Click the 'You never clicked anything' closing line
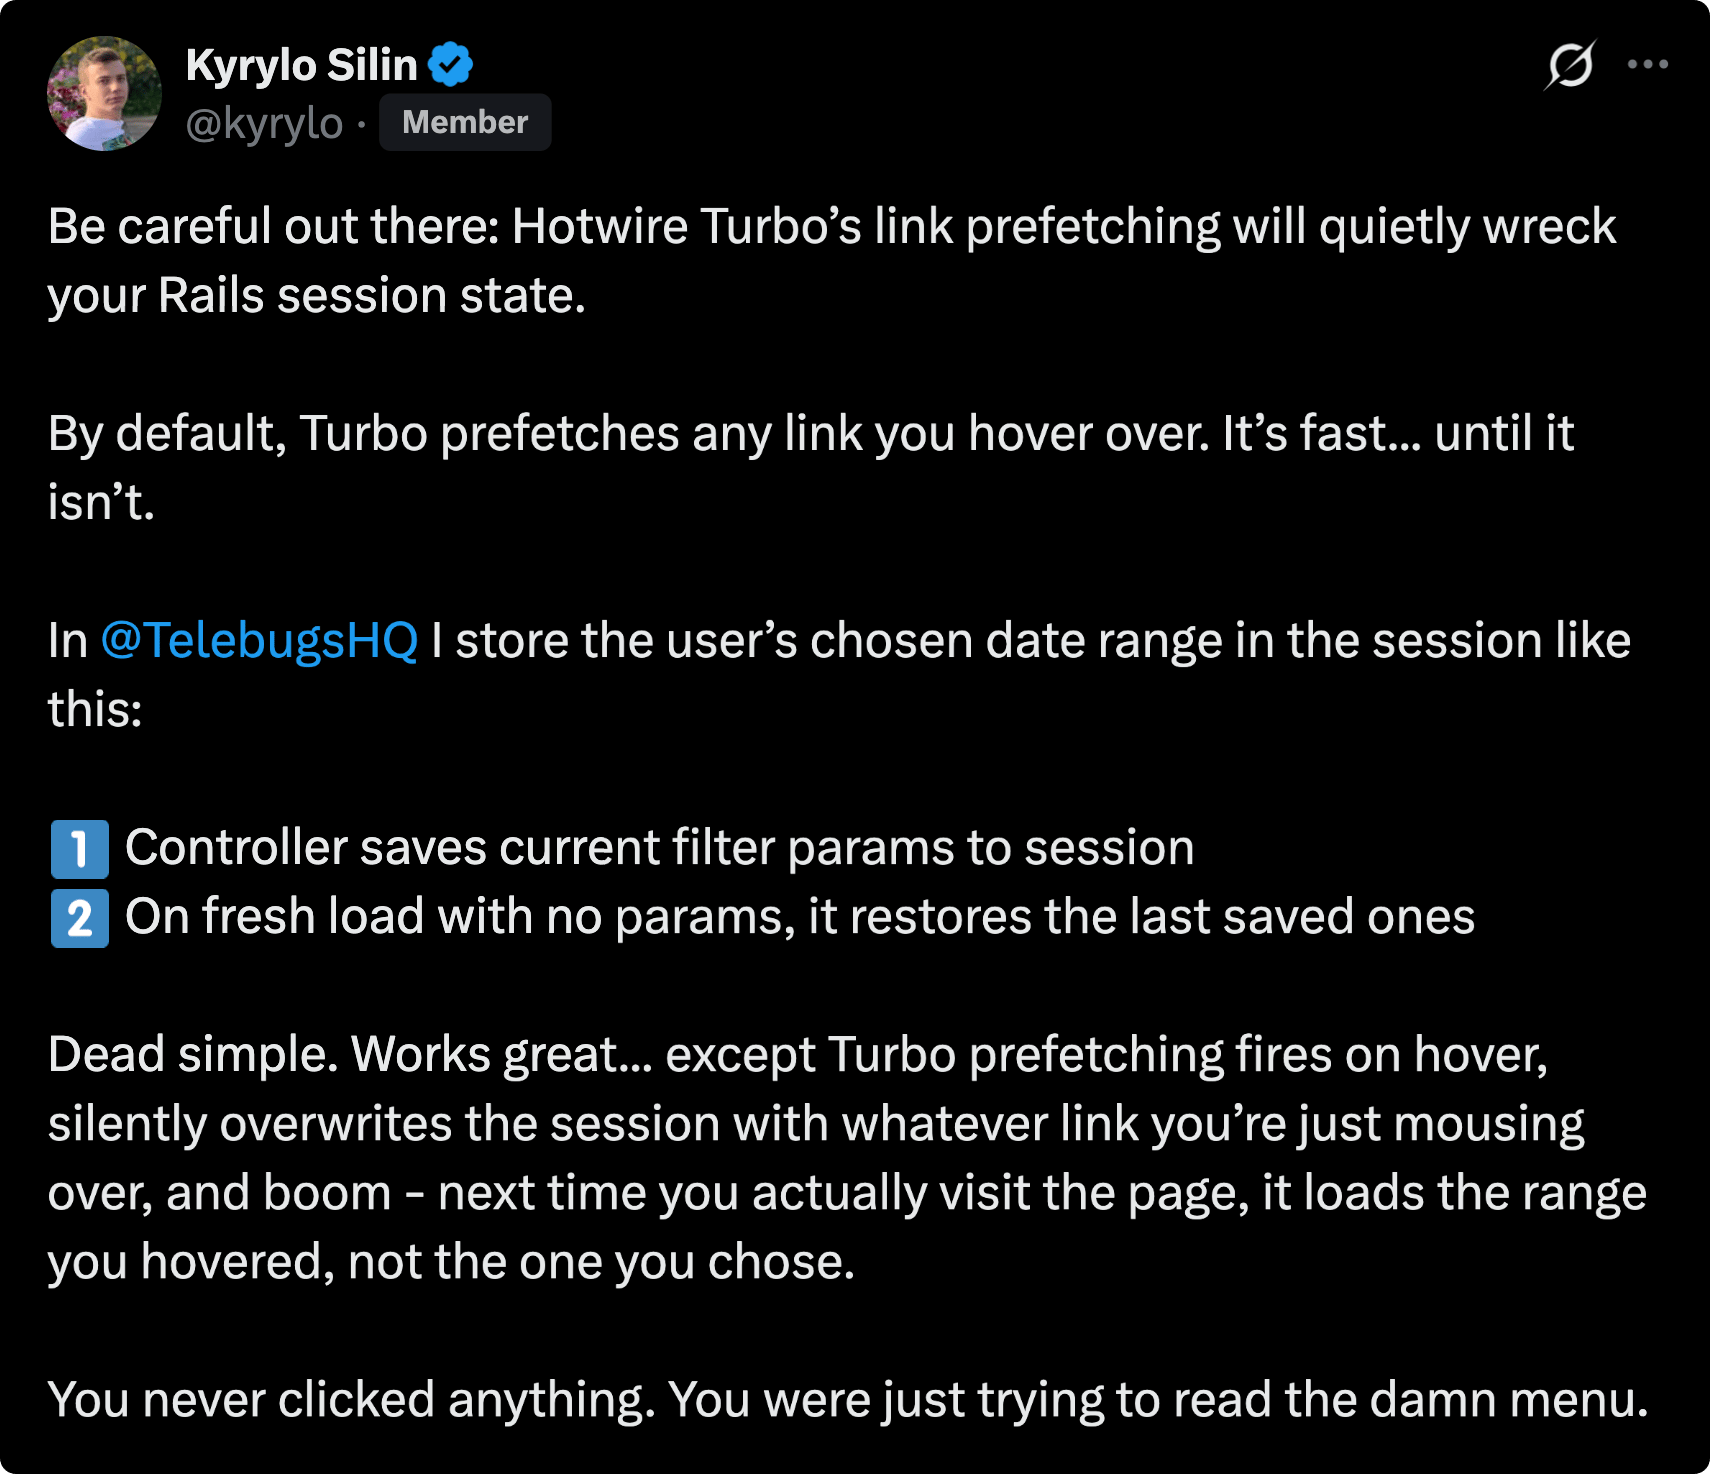The image size is (1710, 1474). pos(848,1399)
